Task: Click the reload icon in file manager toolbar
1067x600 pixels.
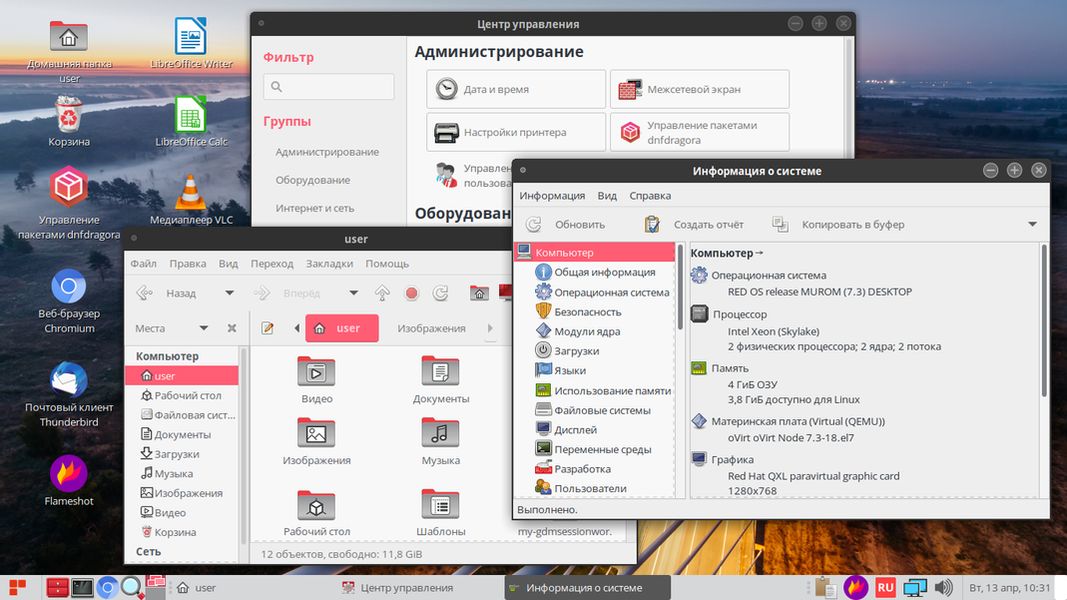Action: tap(439, 293)
